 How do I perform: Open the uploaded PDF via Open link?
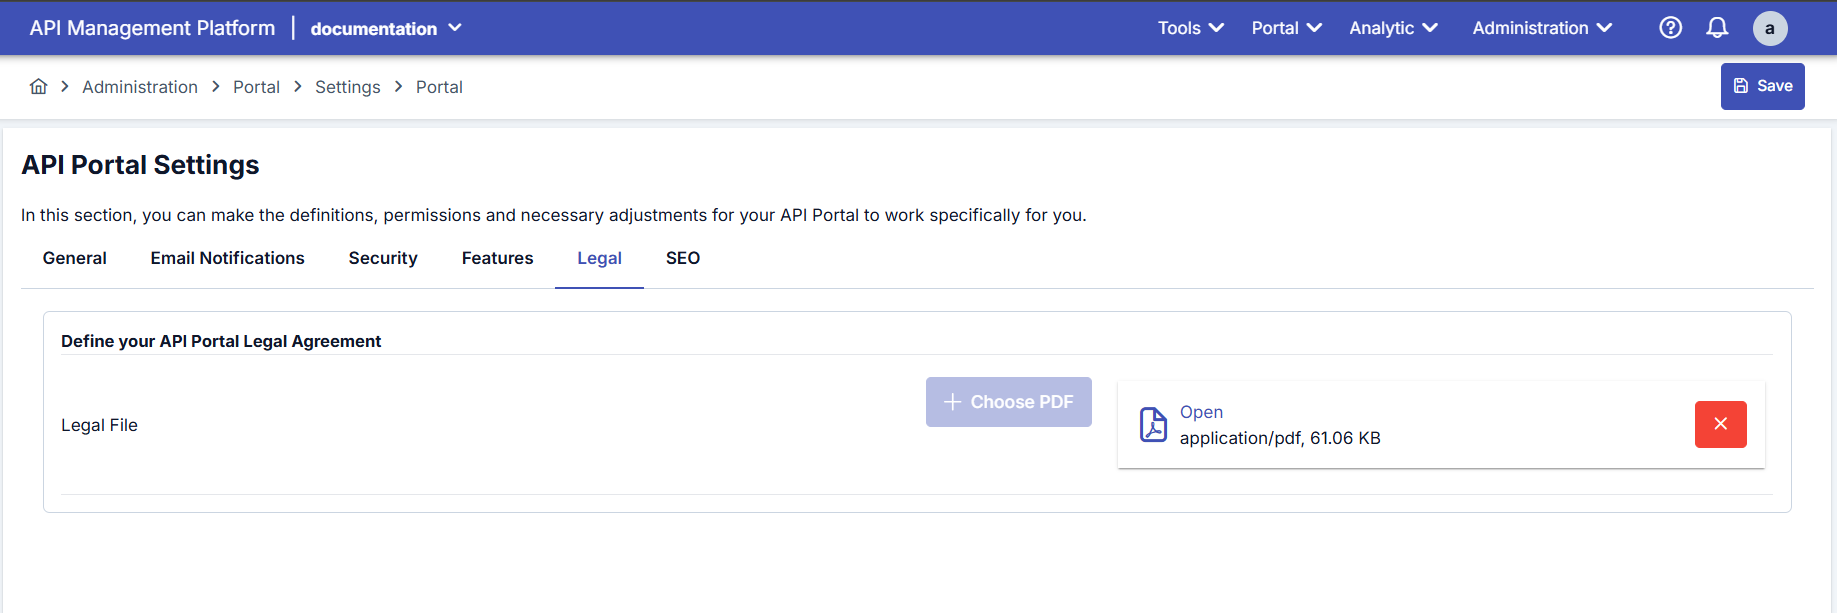pos(1201,412)
